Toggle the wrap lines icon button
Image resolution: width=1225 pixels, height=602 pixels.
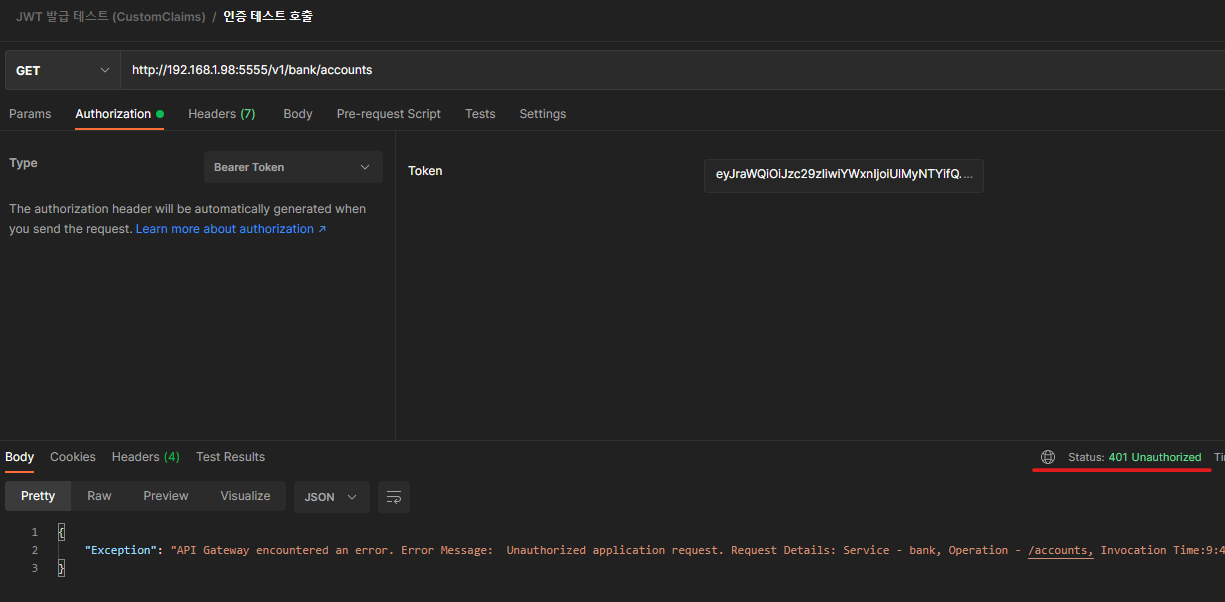394,497
